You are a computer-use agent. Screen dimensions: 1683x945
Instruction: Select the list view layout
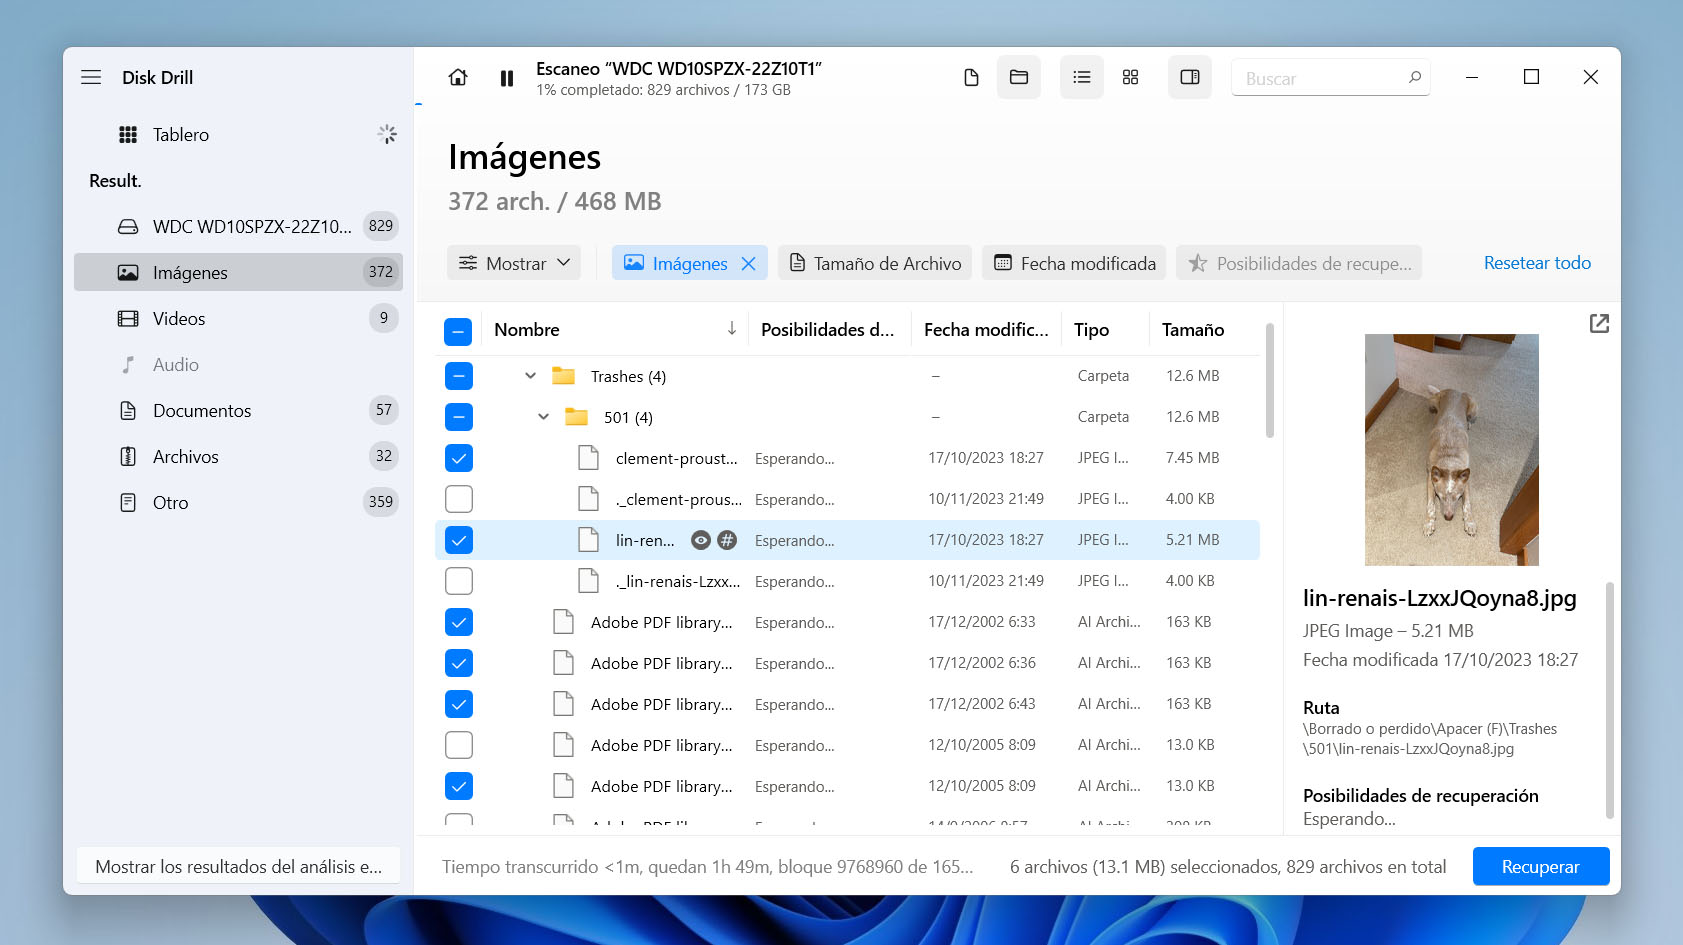1082,77
